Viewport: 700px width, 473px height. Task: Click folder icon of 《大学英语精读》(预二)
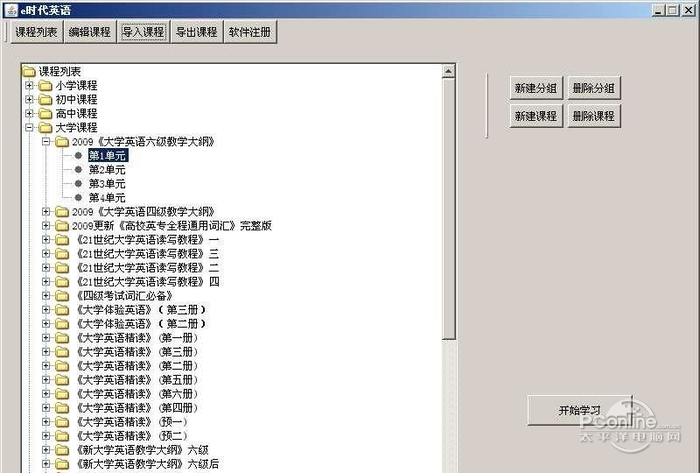(62, 436)
